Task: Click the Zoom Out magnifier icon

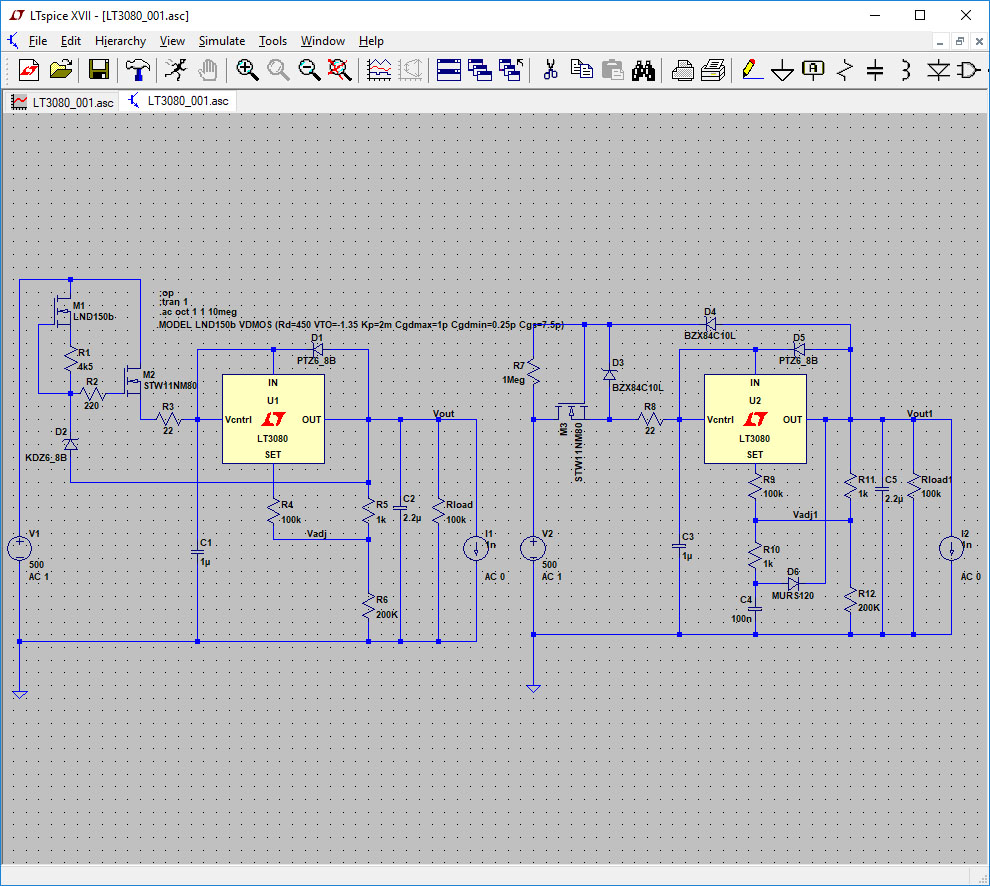Action: tap(309, 69)
